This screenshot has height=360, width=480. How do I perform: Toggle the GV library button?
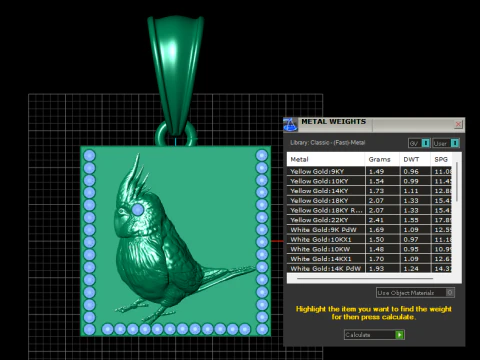pos(419,143)
